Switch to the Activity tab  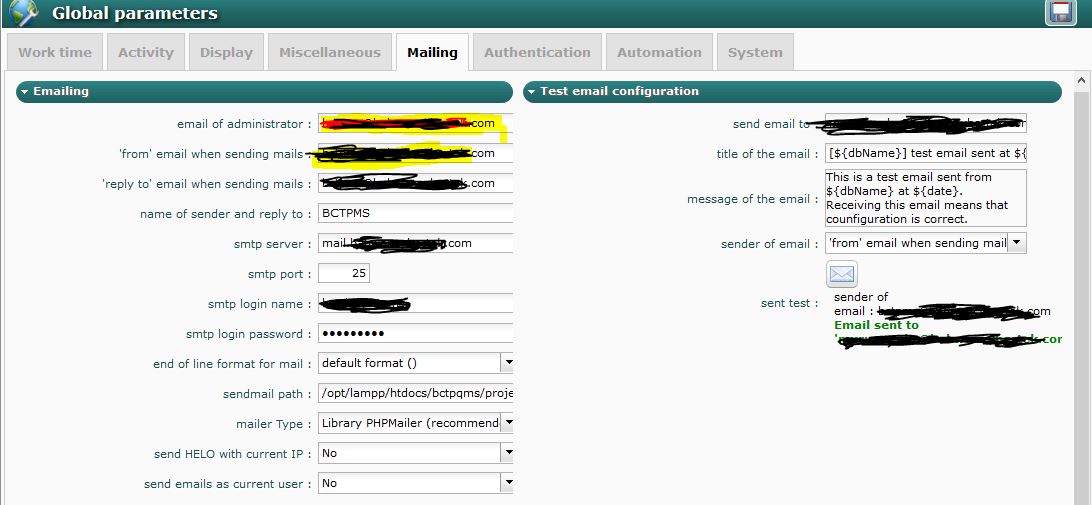tap(146, 52)
